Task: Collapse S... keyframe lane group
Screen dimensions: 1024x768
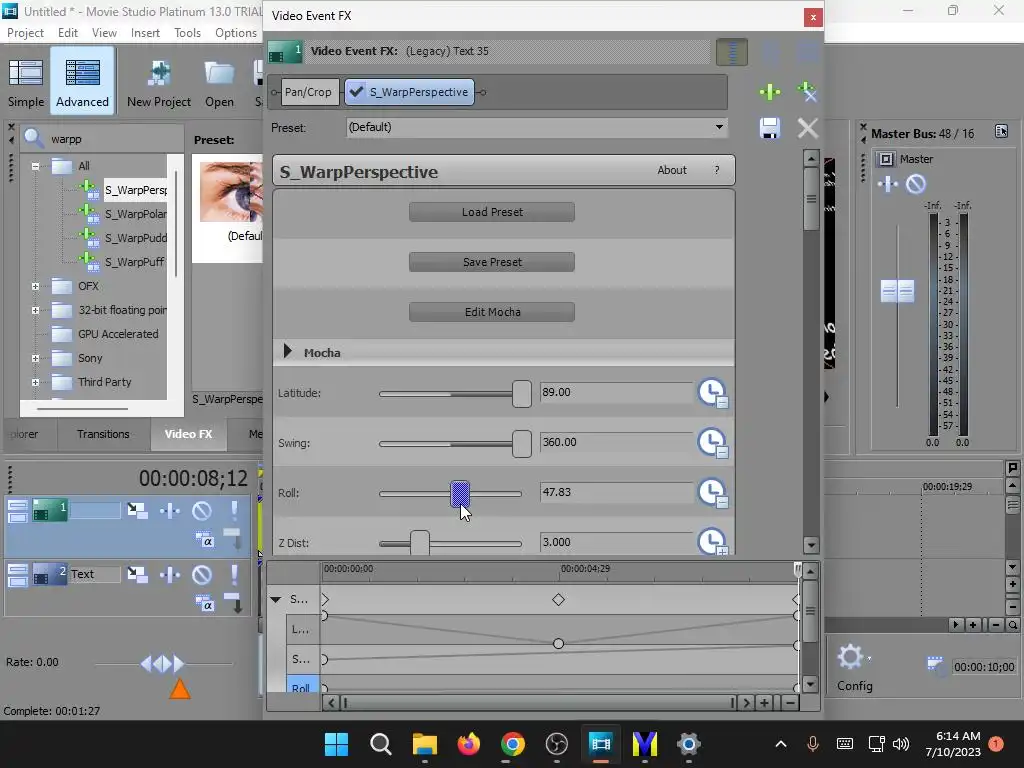Action: [x=276, y=599]
